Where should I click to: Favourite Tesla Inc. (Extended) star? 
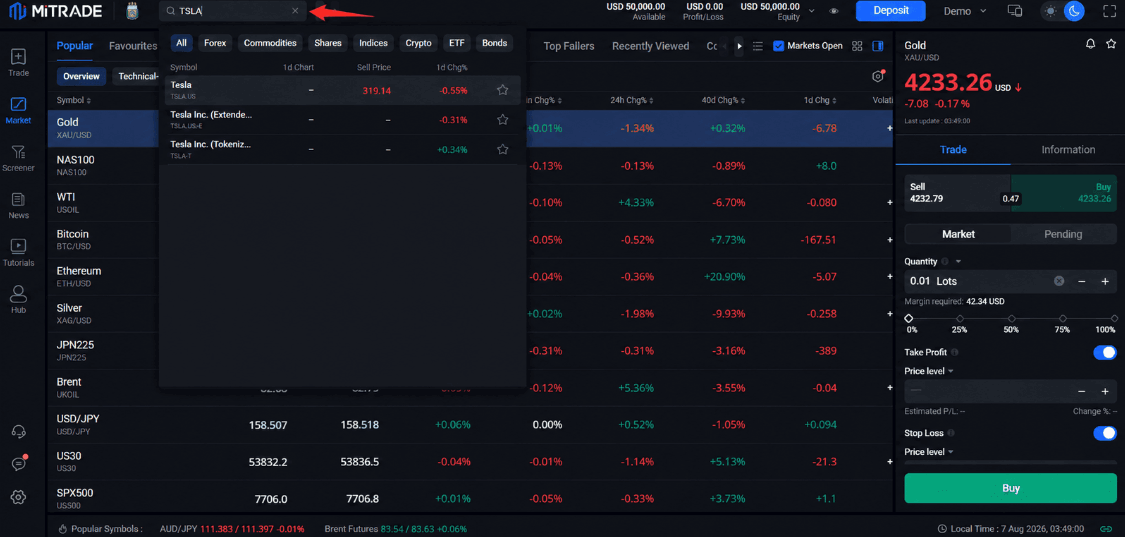[x=503, y=119]
